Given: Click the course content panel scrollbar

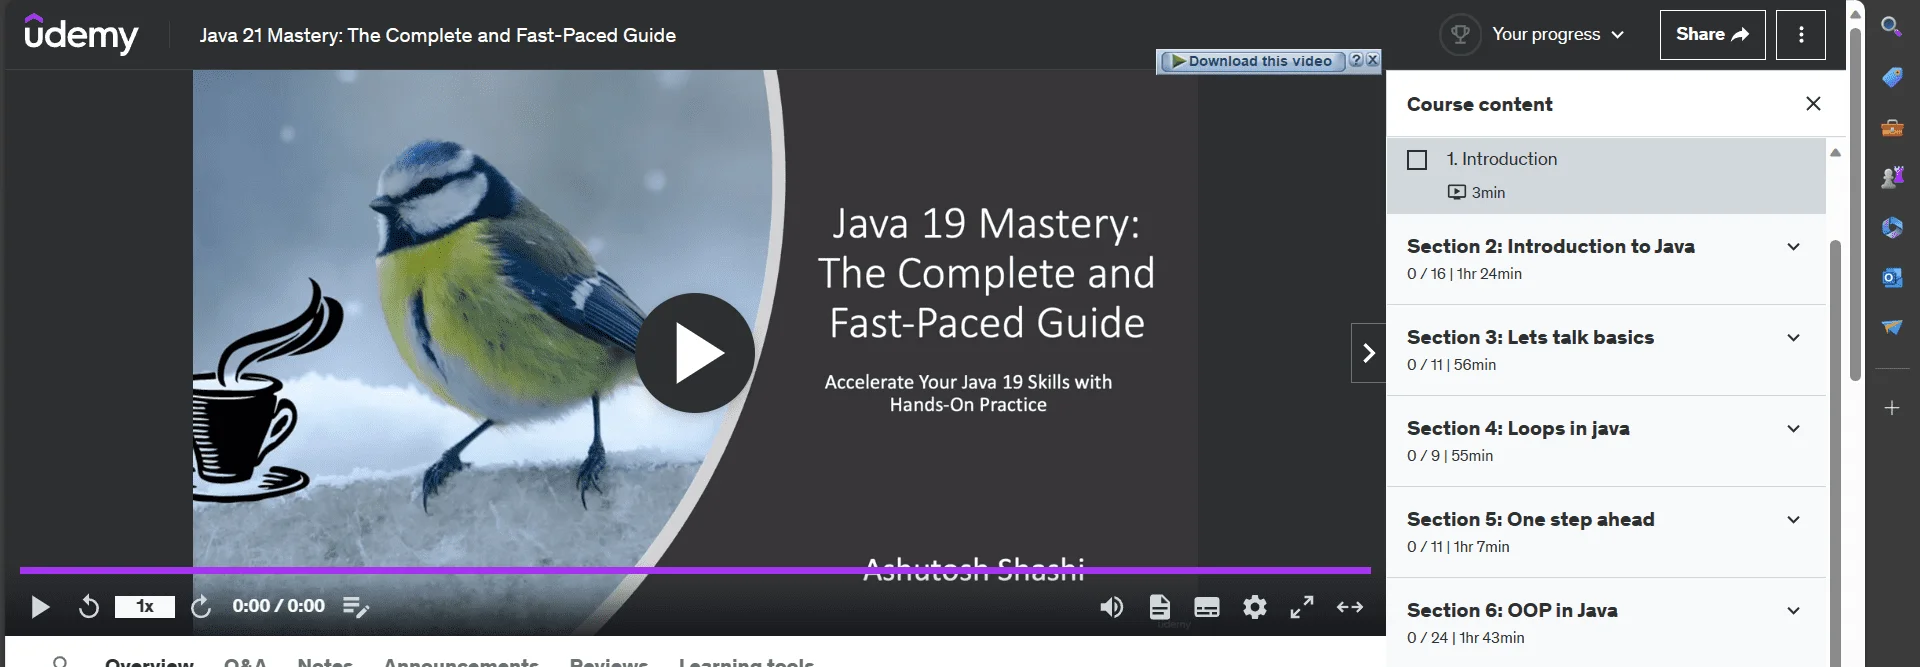Looking at the screenshot, I should pyautogui.click(x=1835, y=453).
